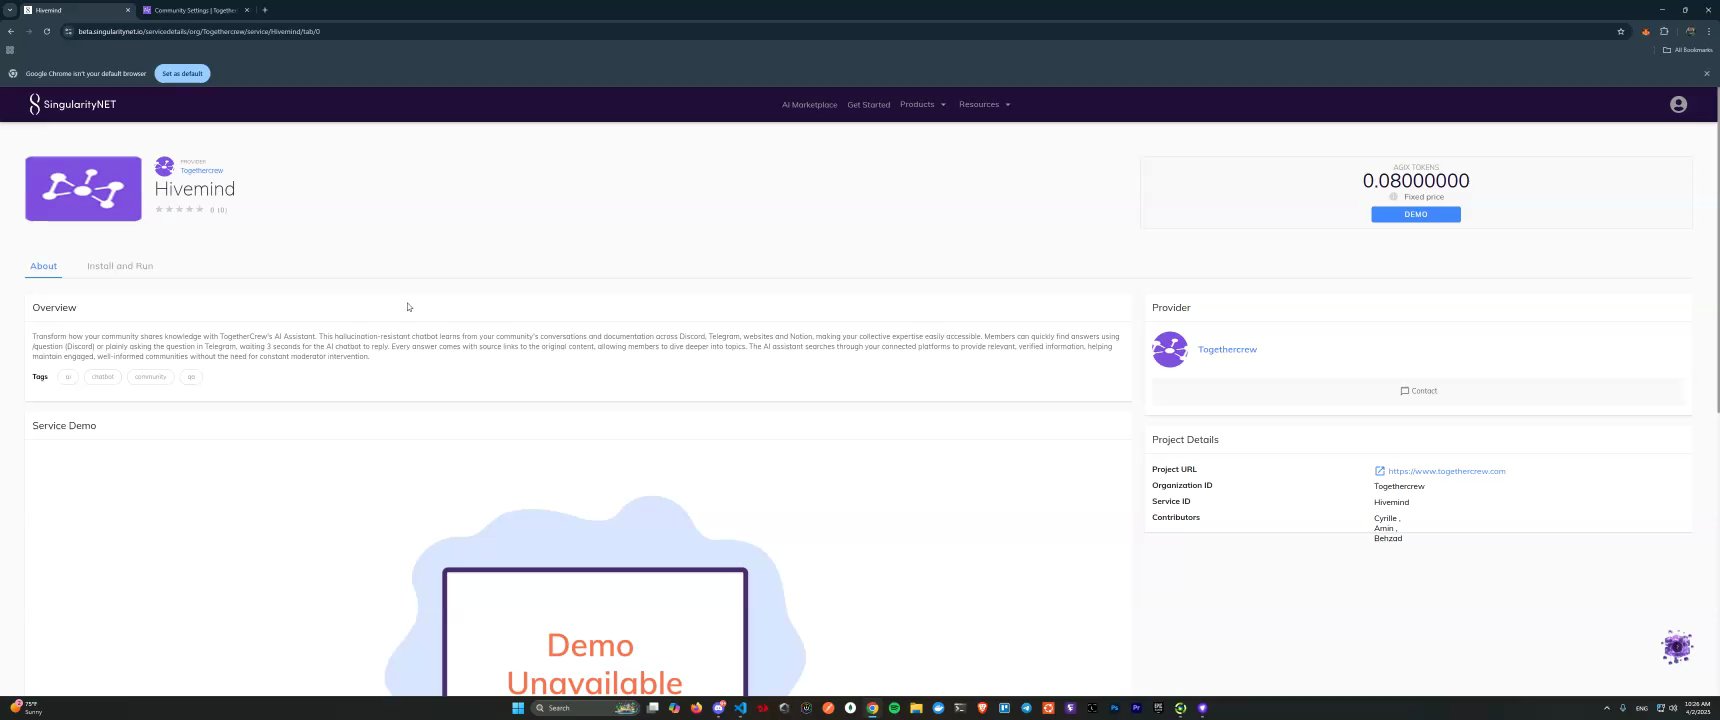Open Discord from the taskbar
Image resolution: width=1720 pixels, height=720 pixels.
[x=718, y=708]
